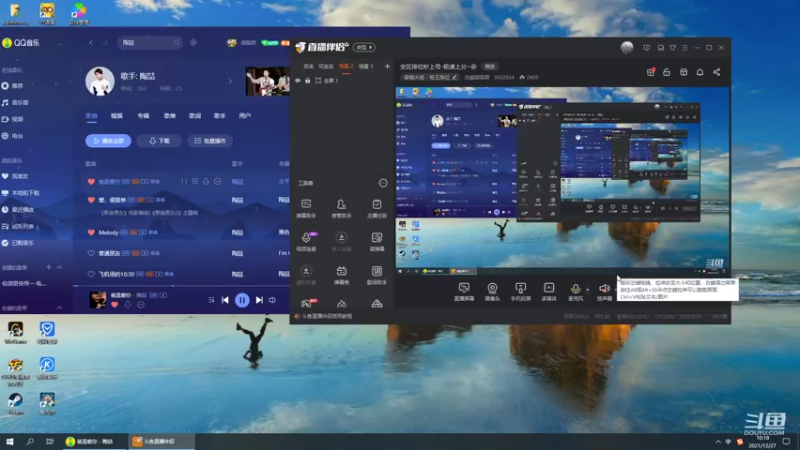The image size is (800, 450).
Task: Pause playback in QQ Music player bar
Action: (x=242, y=300)
